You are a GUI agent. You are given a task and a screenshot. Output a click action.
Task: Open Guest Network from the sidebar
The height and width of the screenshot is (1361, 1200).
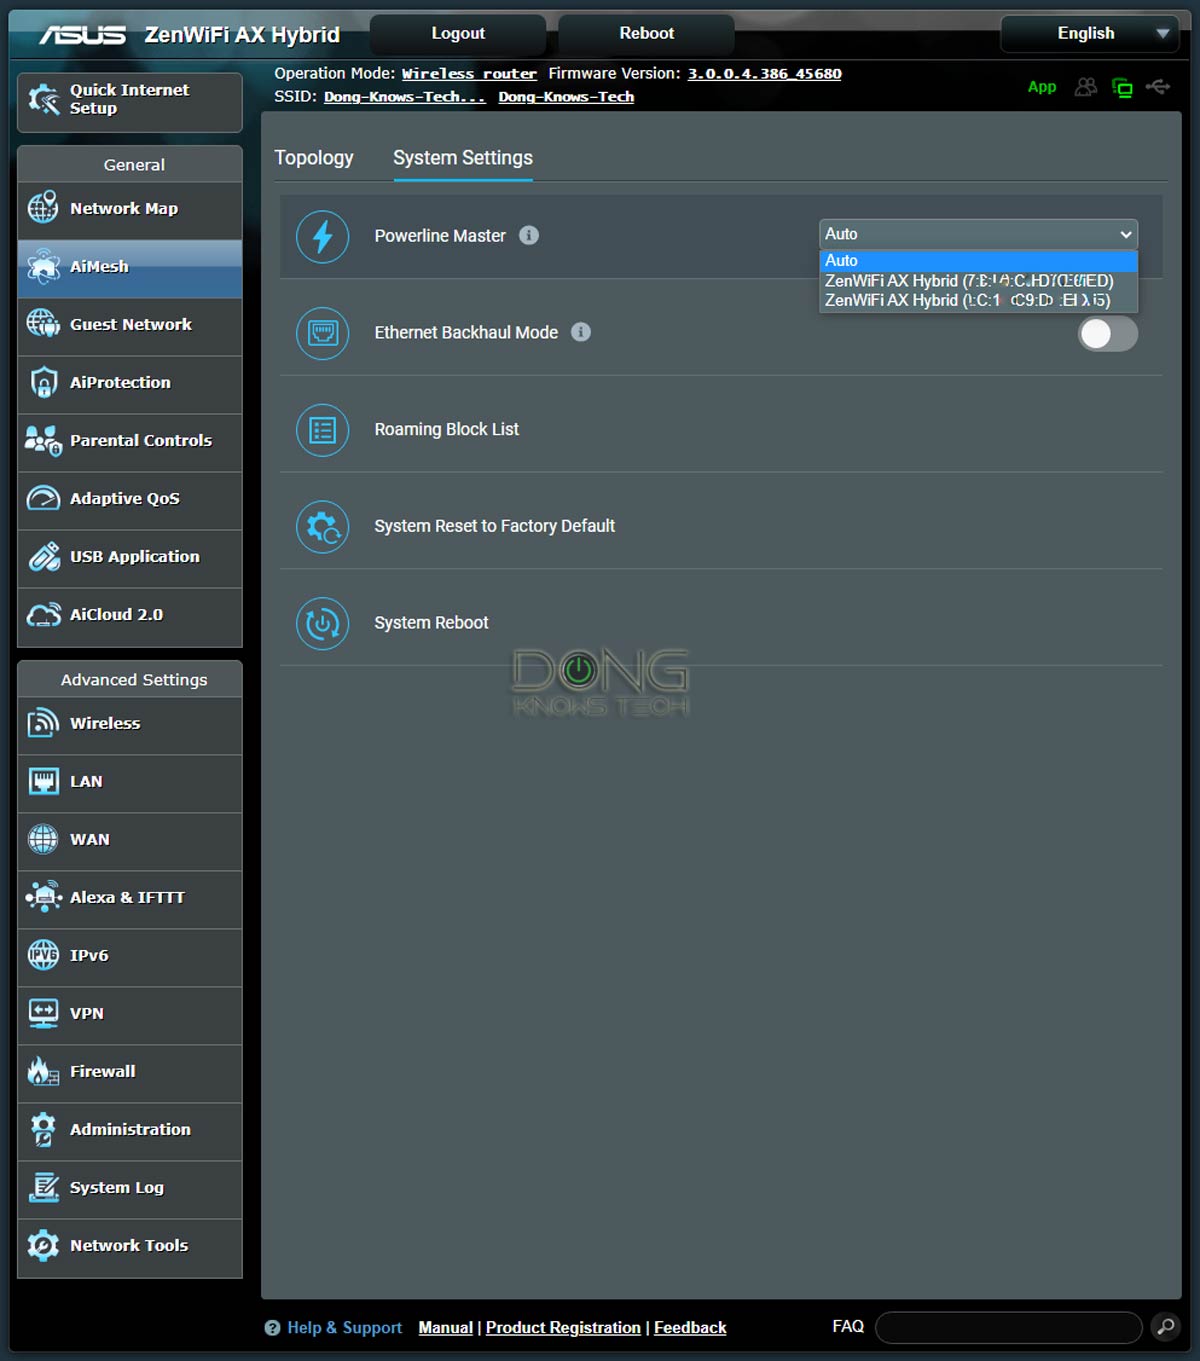click(x=130, y=325)
